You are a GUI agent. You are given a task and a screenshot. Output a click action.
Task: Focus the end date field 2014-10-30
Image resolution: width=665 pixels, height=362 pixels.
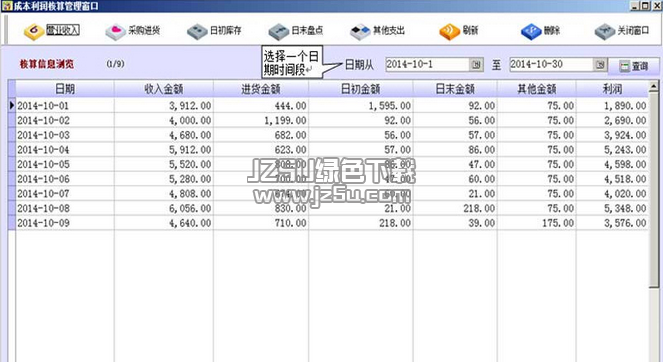tap(551, 64)
